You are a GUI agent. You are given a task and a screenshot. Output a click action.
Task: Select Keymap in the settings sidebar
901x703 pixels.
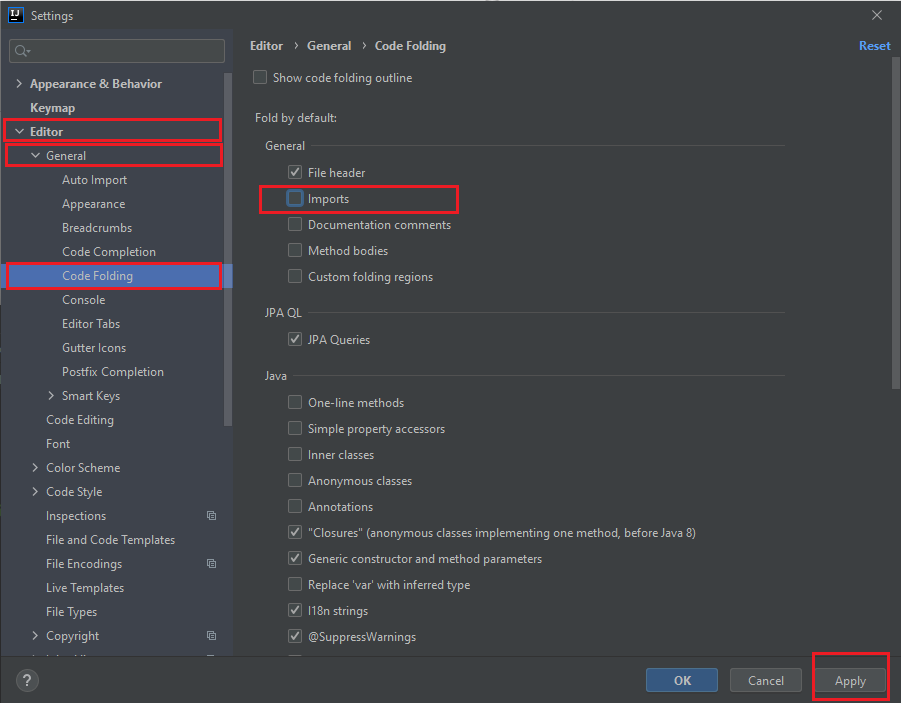[52, 107]
